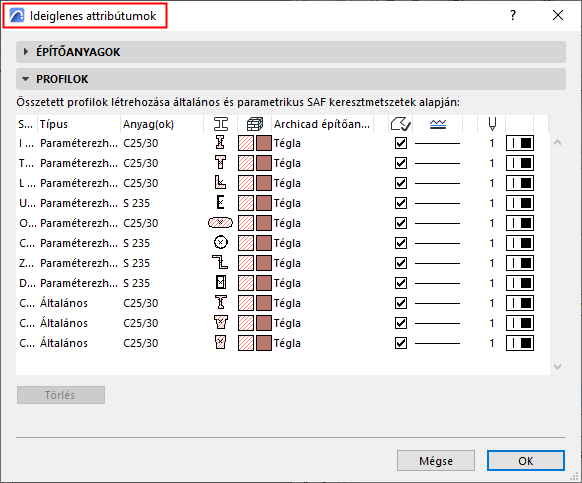Uncheck the checkbox in row O
The image size is (582, 483).
point(401,223)
